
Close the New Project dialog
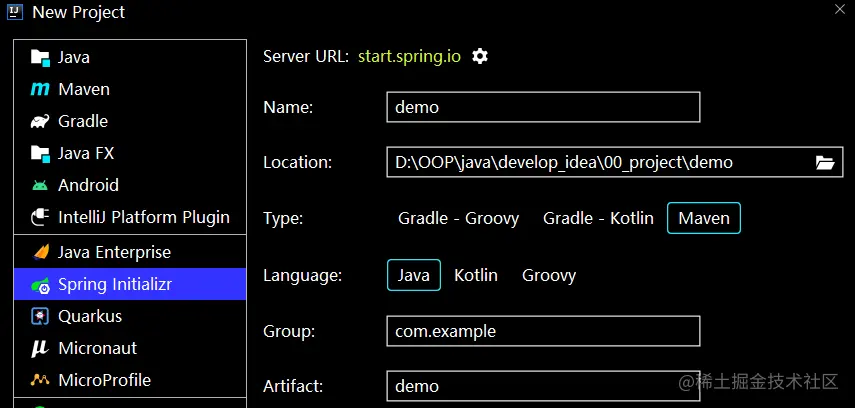(x=840, y=9)
